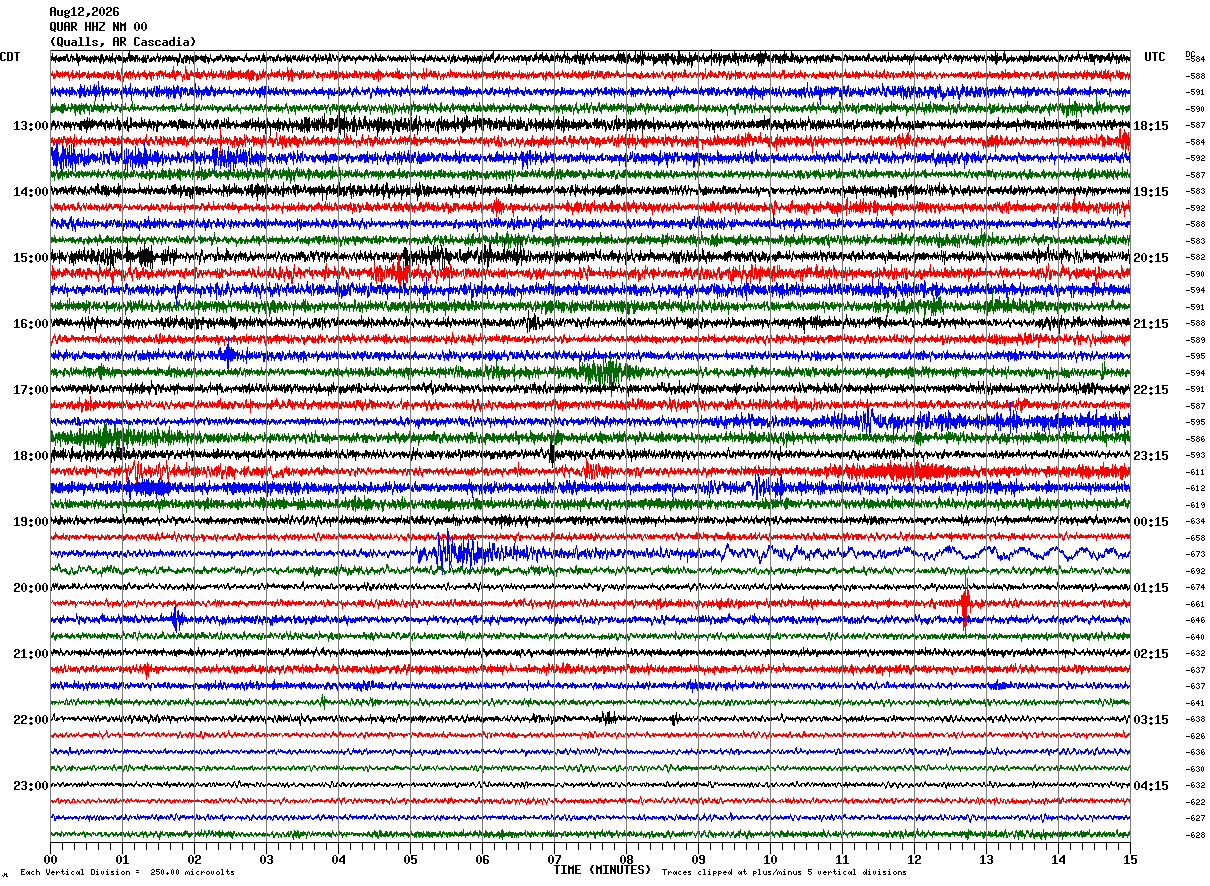This screenshot has width=1210, height=886.
Task: Click the 18:15 UTC time label
Action: pos(1151,126)
